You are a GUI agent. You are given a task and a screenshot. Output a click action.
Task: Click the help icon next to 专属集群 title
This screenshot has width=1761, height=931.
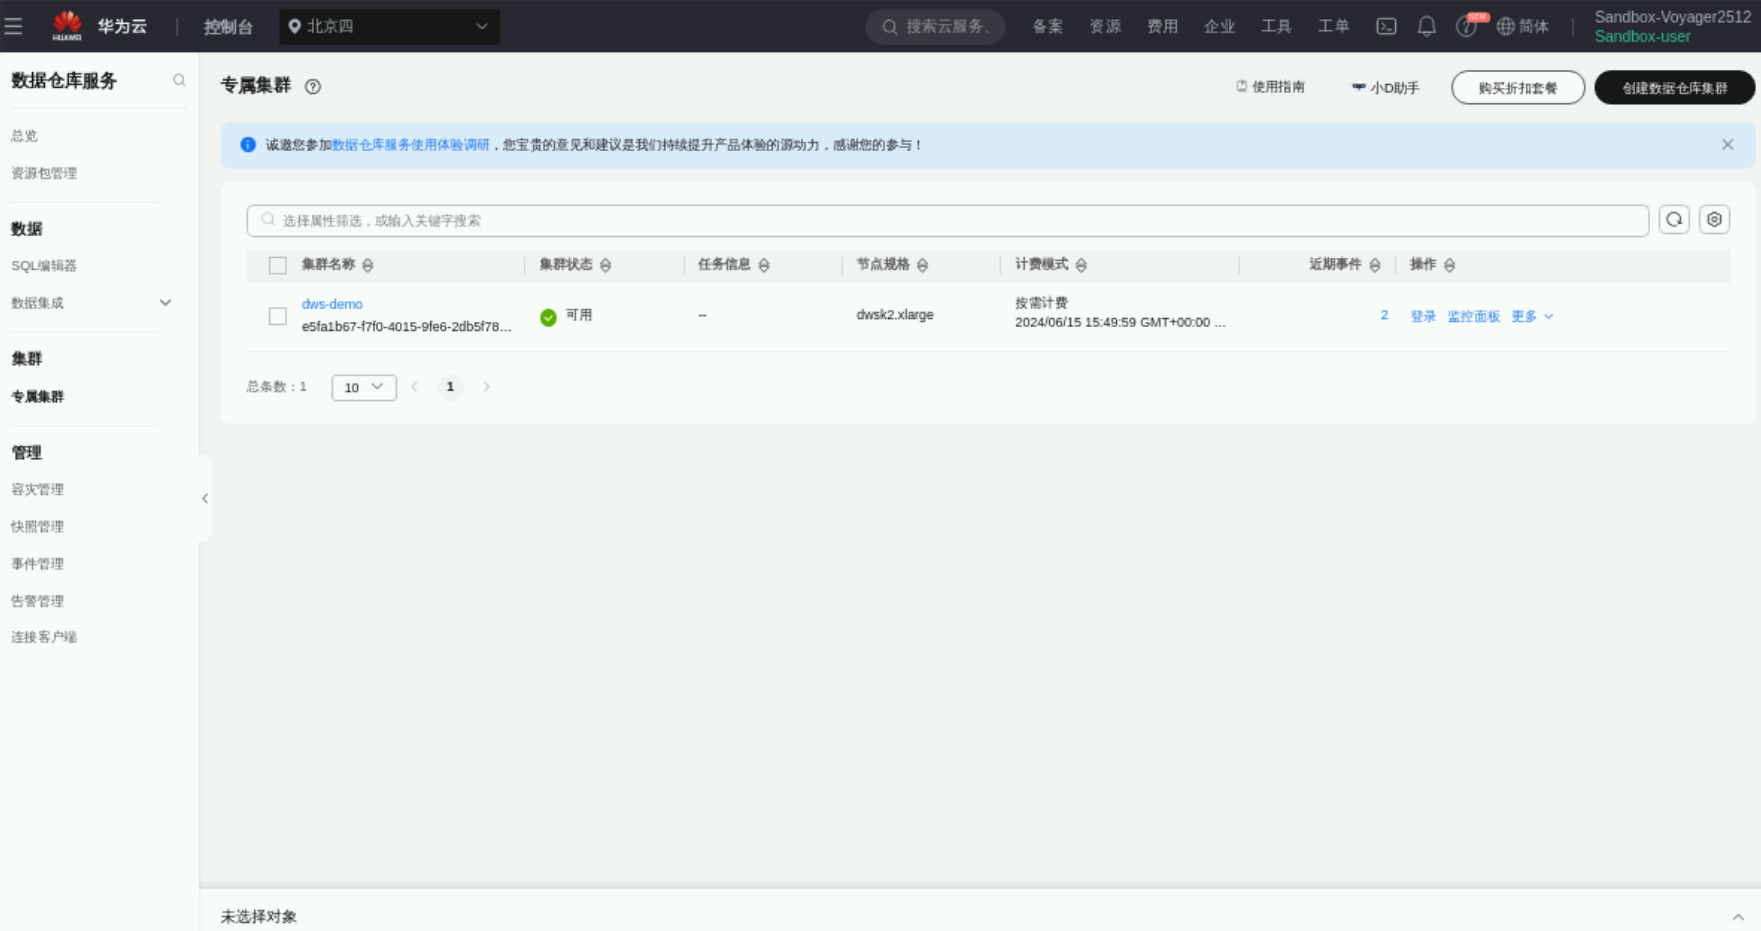pyautogui.click(x=313, y=87)
